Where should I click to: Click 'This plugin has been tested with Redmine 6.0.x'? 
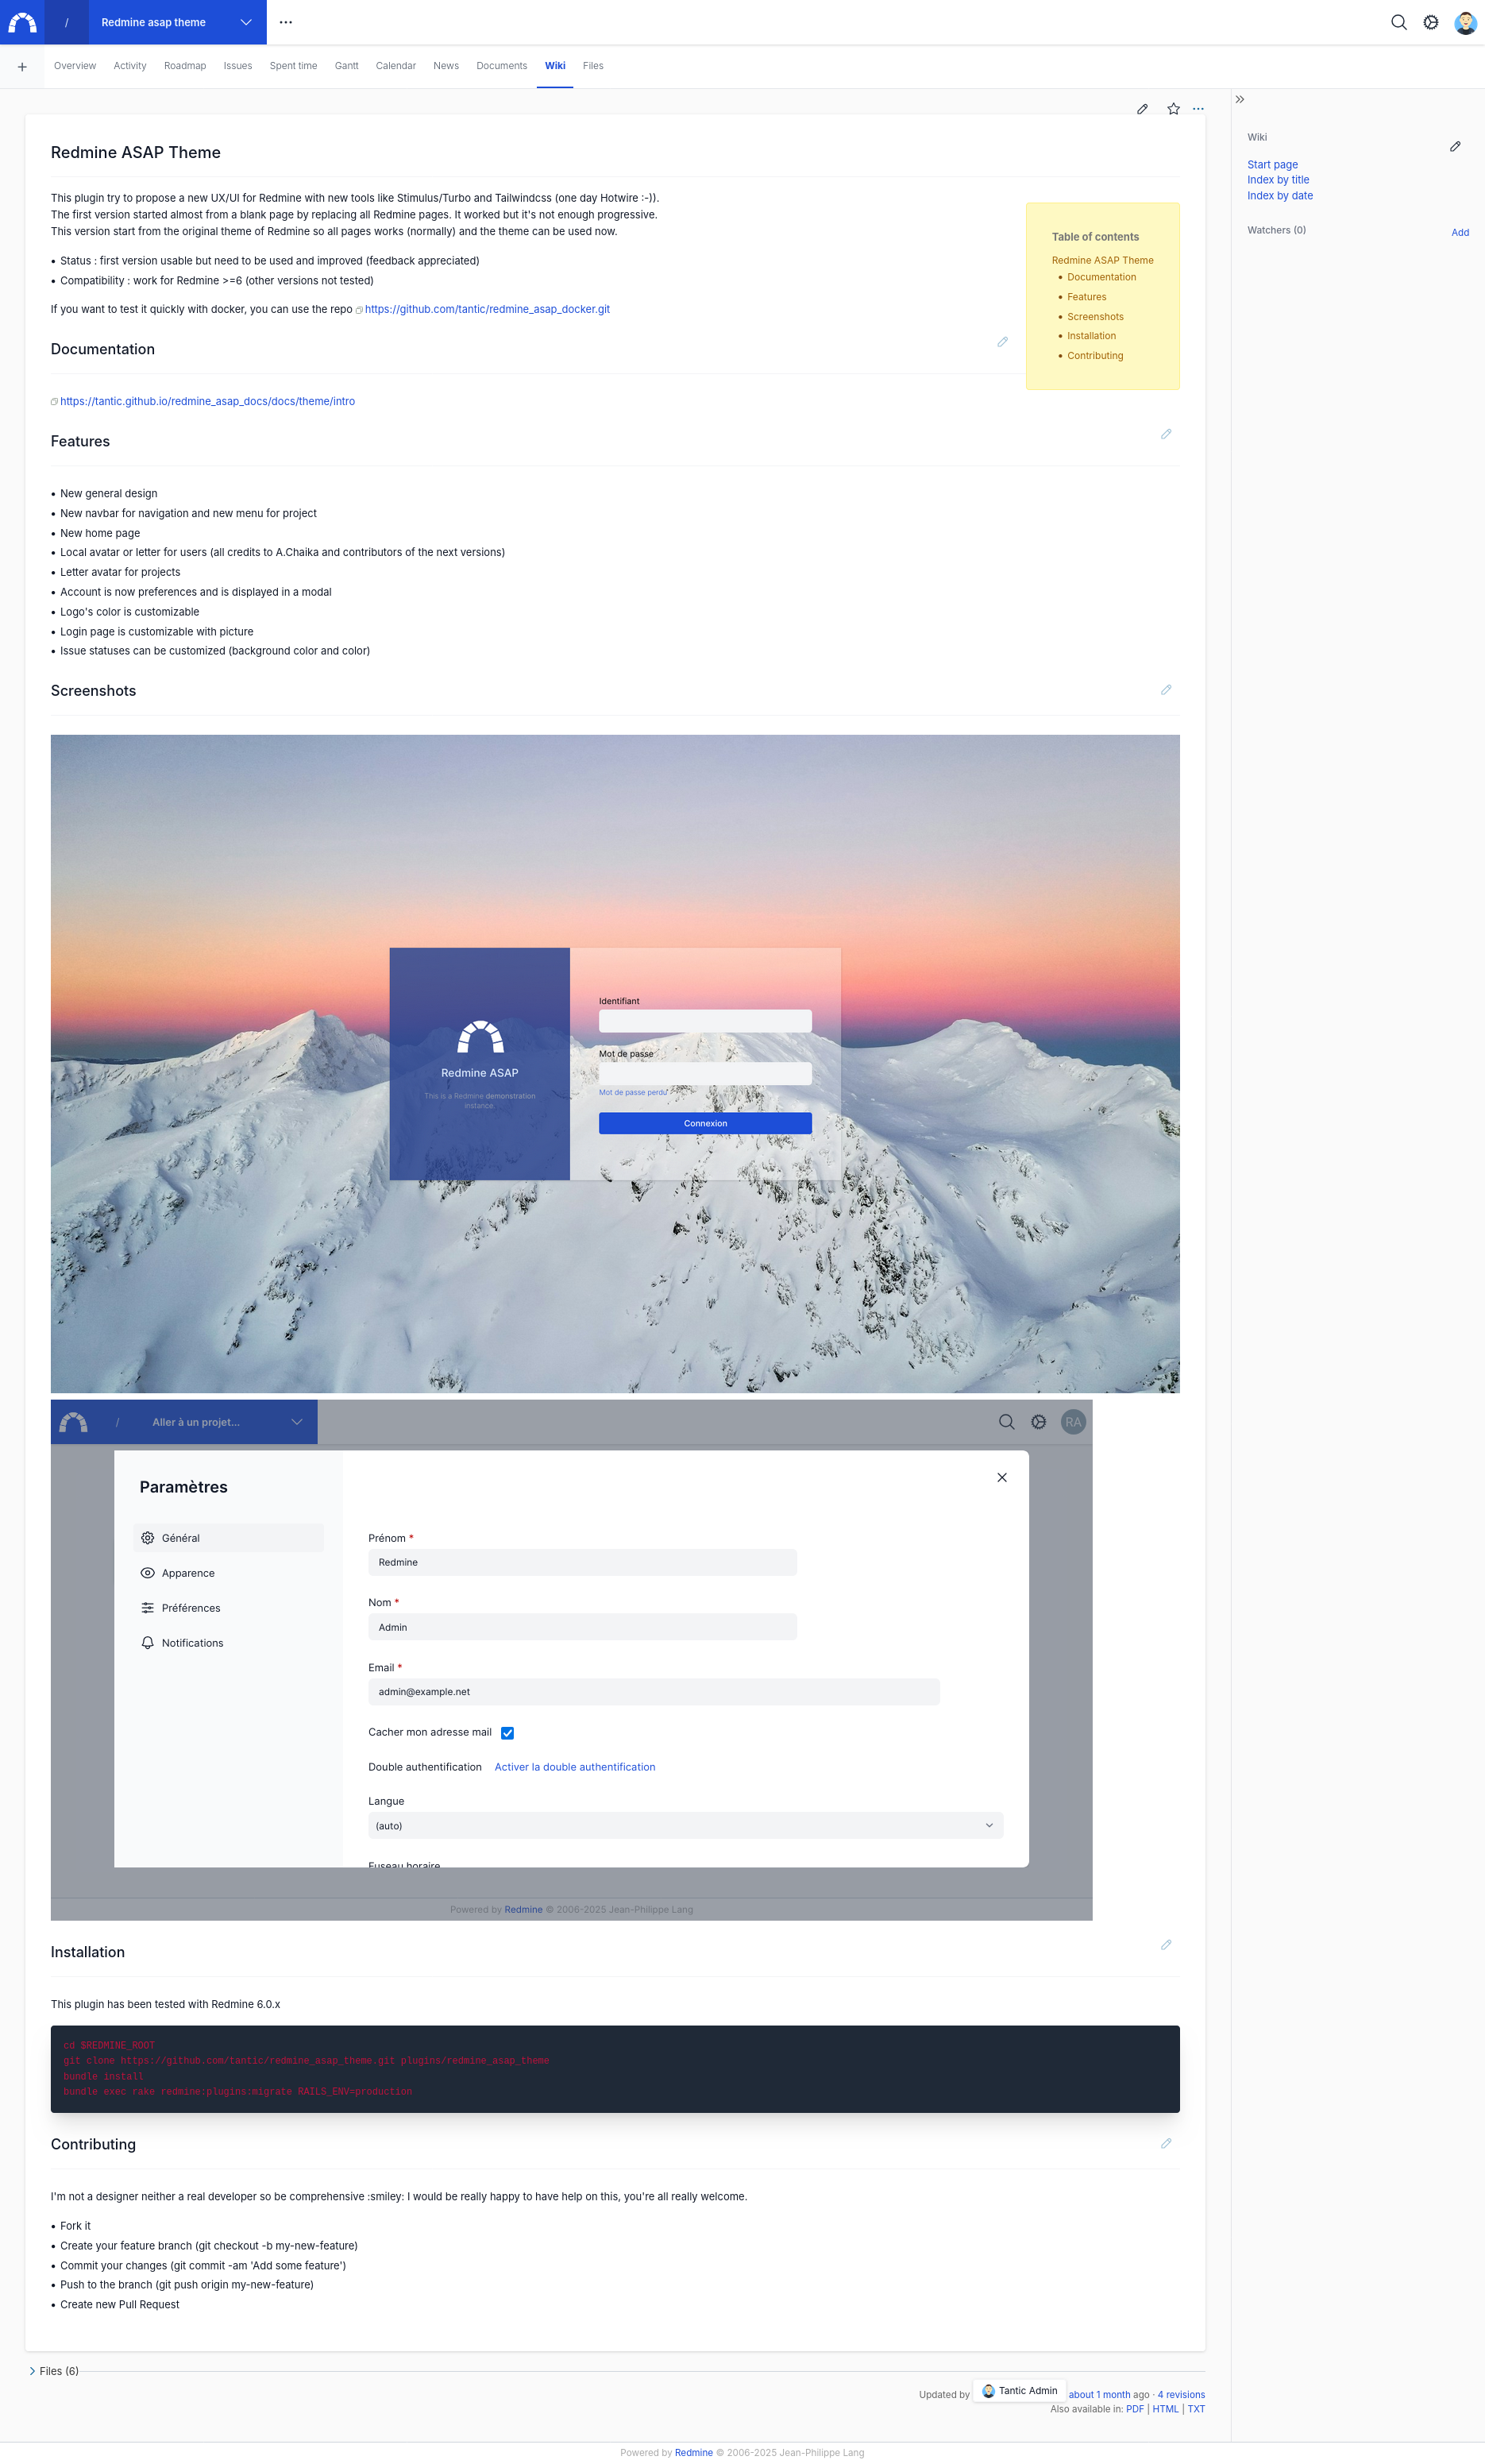click(165, 2004)
